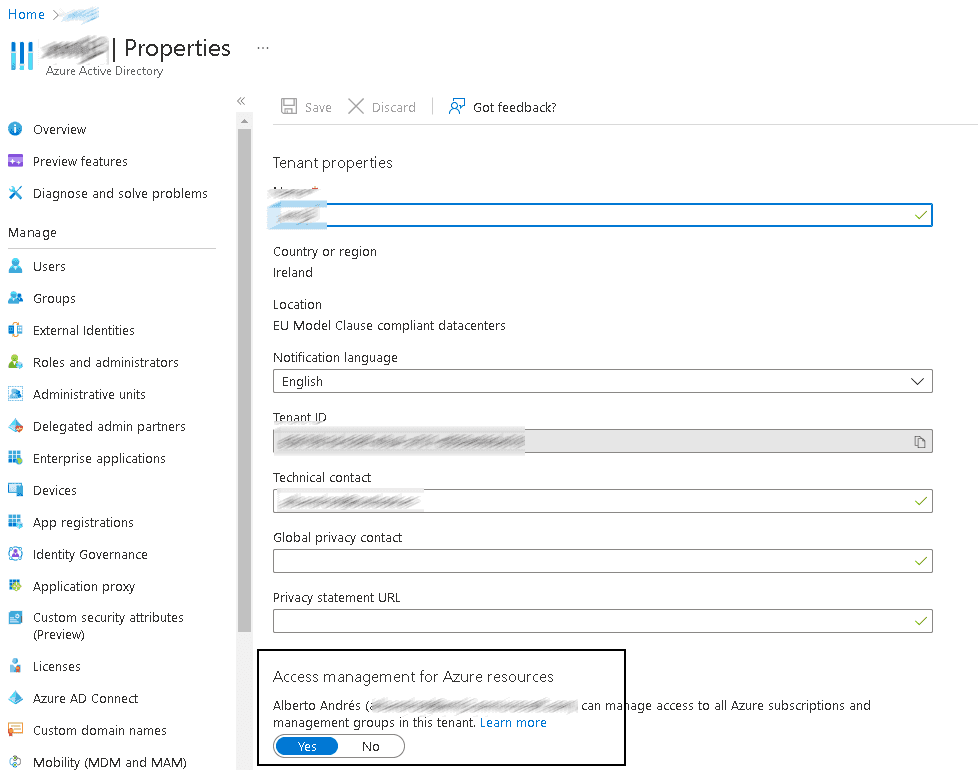Image resolution: width=978 pixels, height=770 pixels.
Task: Click the Diagnose and solve problems wrench icon
Action: pyautogui.click(x=16, y=193)
